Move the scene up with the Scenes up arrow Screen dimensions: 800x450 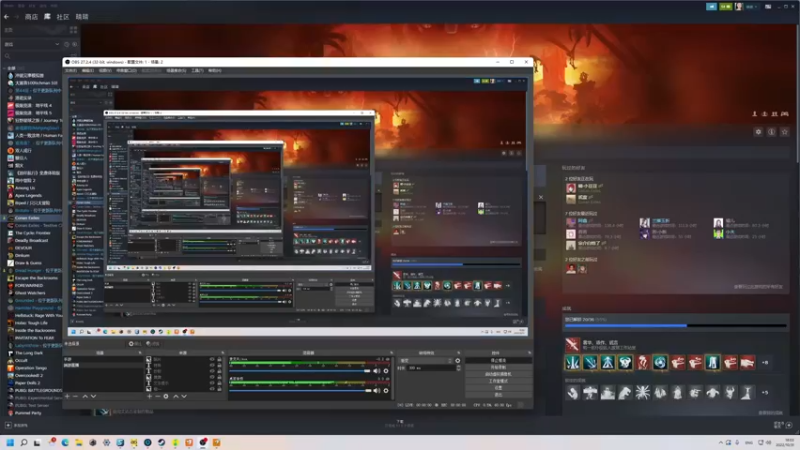[85, 396]
